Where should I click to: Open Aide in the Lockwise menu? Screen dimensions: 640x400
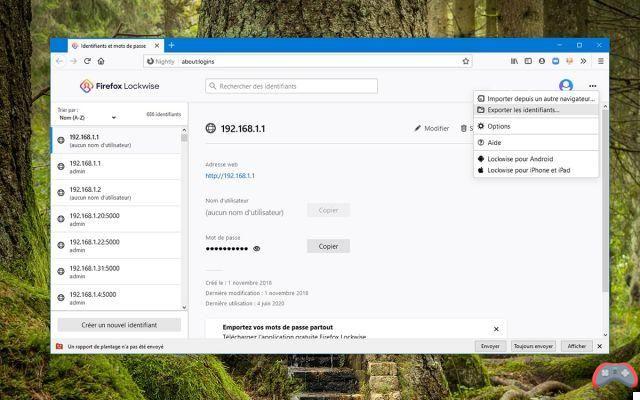pos(536,143)
